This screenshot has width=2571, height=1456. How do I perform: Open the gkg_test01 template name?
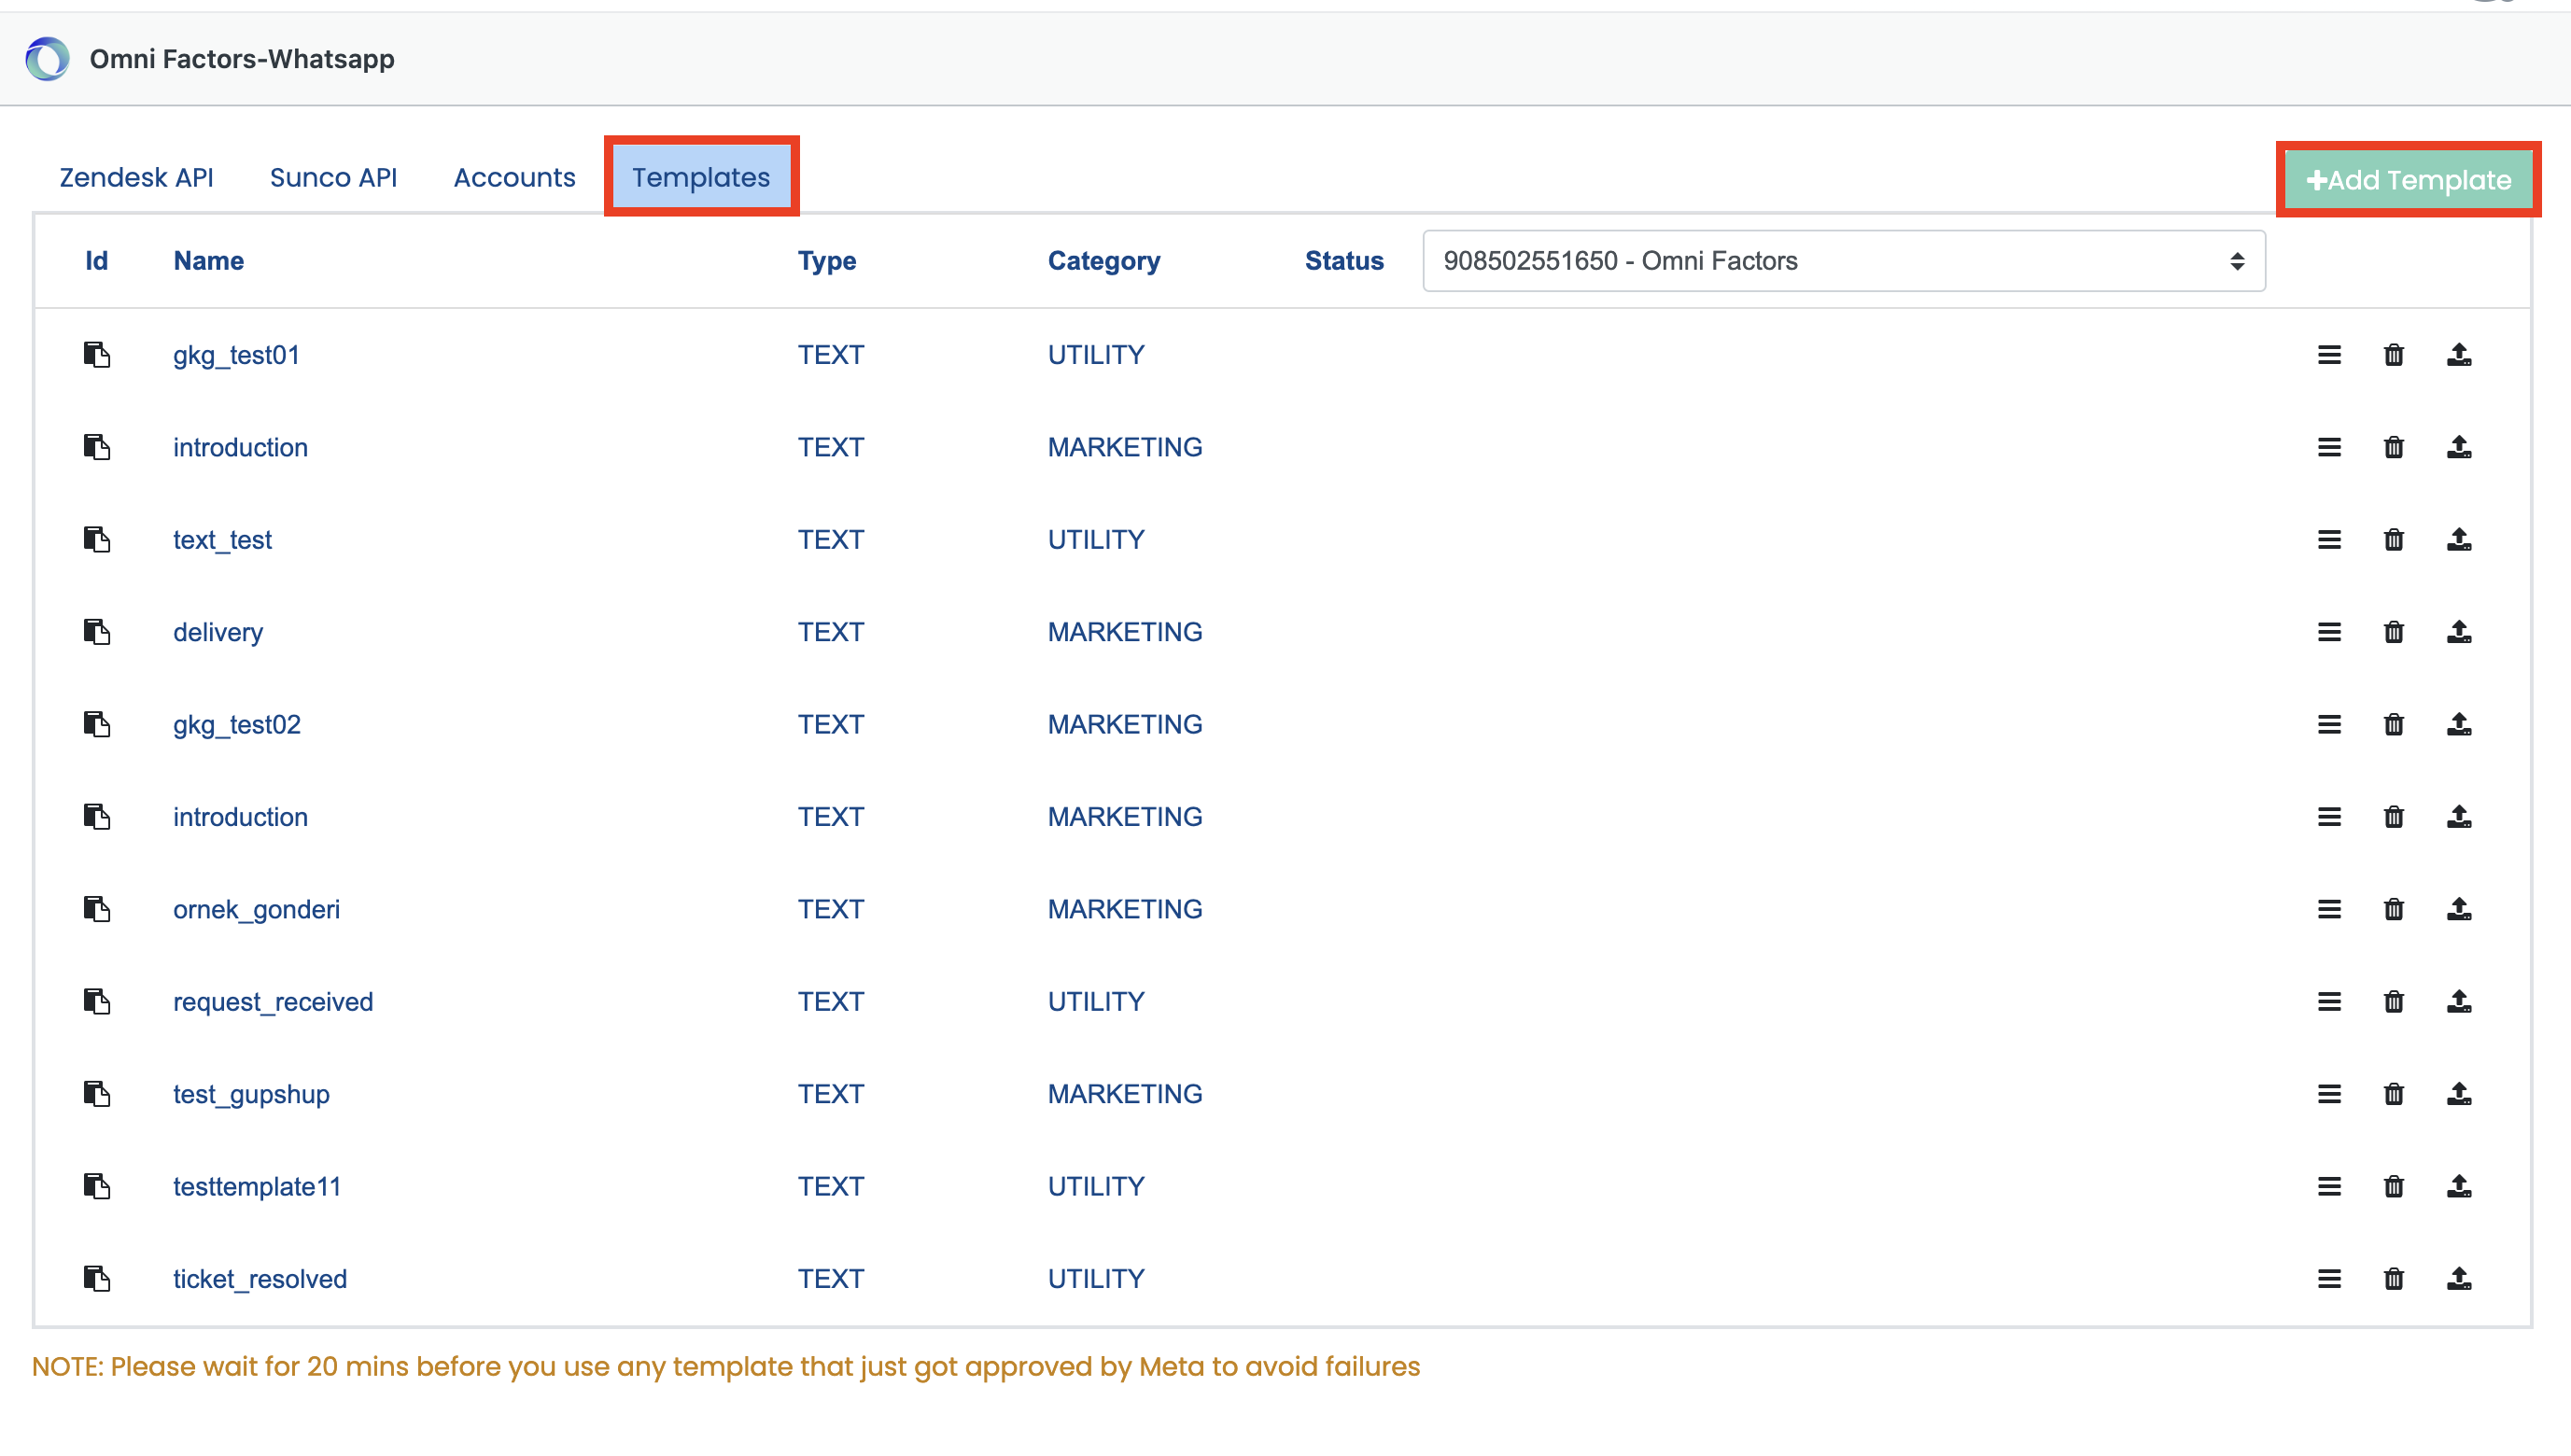pyautogui.click(x=236, y=355)
